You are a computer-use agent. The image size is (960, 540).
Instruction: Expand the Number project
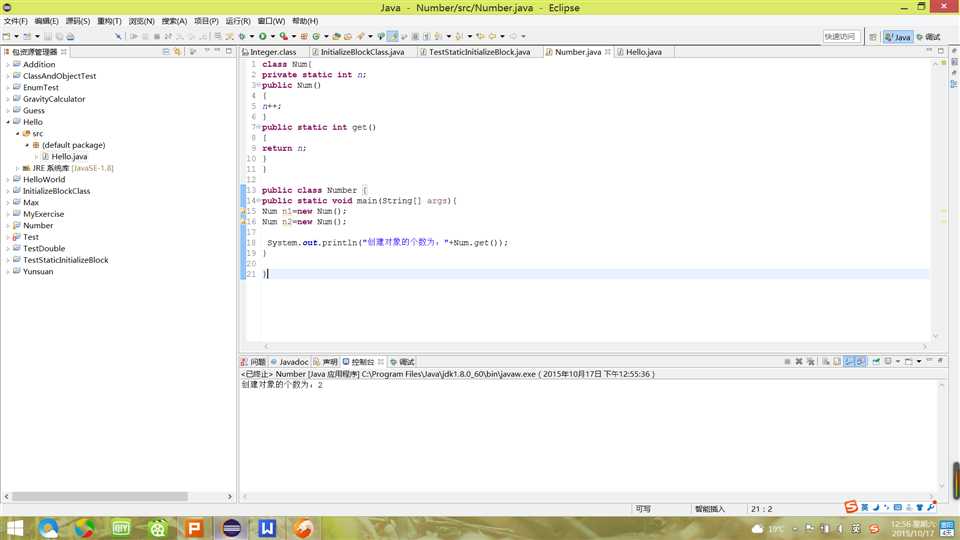(8, 225)
